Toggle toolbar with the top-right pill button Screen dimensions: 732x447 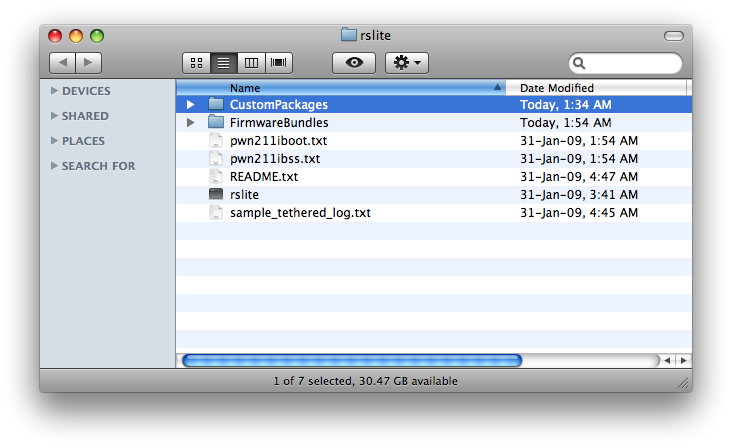tap(674, 36)
